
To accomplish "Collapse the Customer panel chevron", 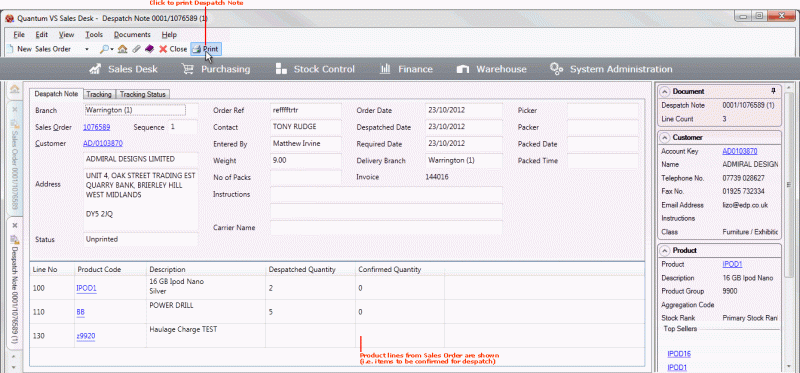I will pyautogui.click(x=665, y=137).
